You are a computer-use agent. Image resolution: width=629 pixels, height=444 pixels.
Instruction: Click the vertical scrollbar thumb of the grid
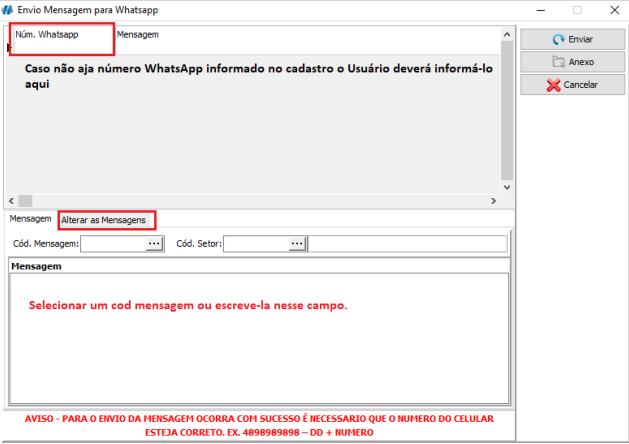[x=507, y=110]
